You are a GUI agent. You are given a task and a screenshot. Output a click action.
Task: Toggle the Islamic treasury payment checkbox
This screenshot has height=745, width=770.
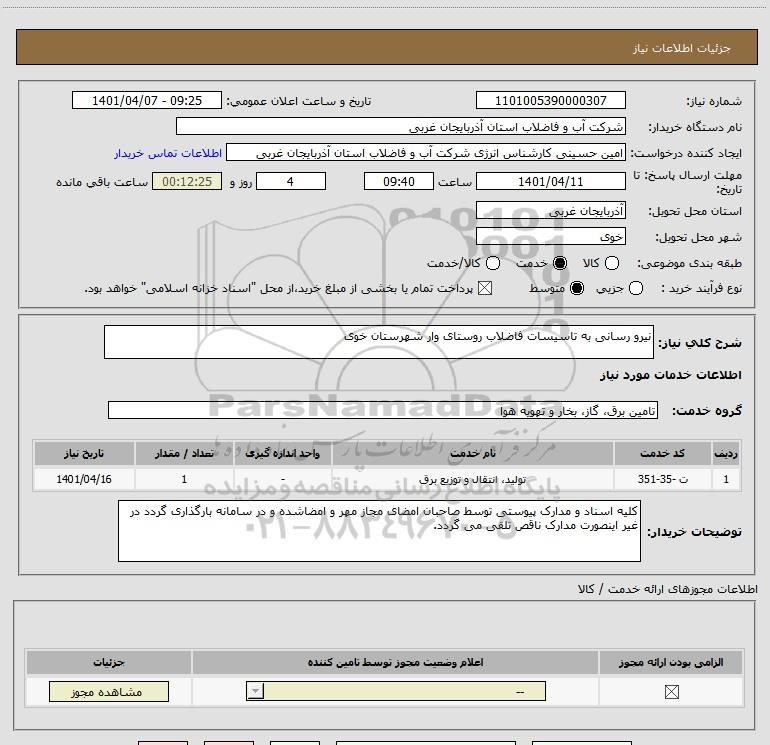coord(485,288)
